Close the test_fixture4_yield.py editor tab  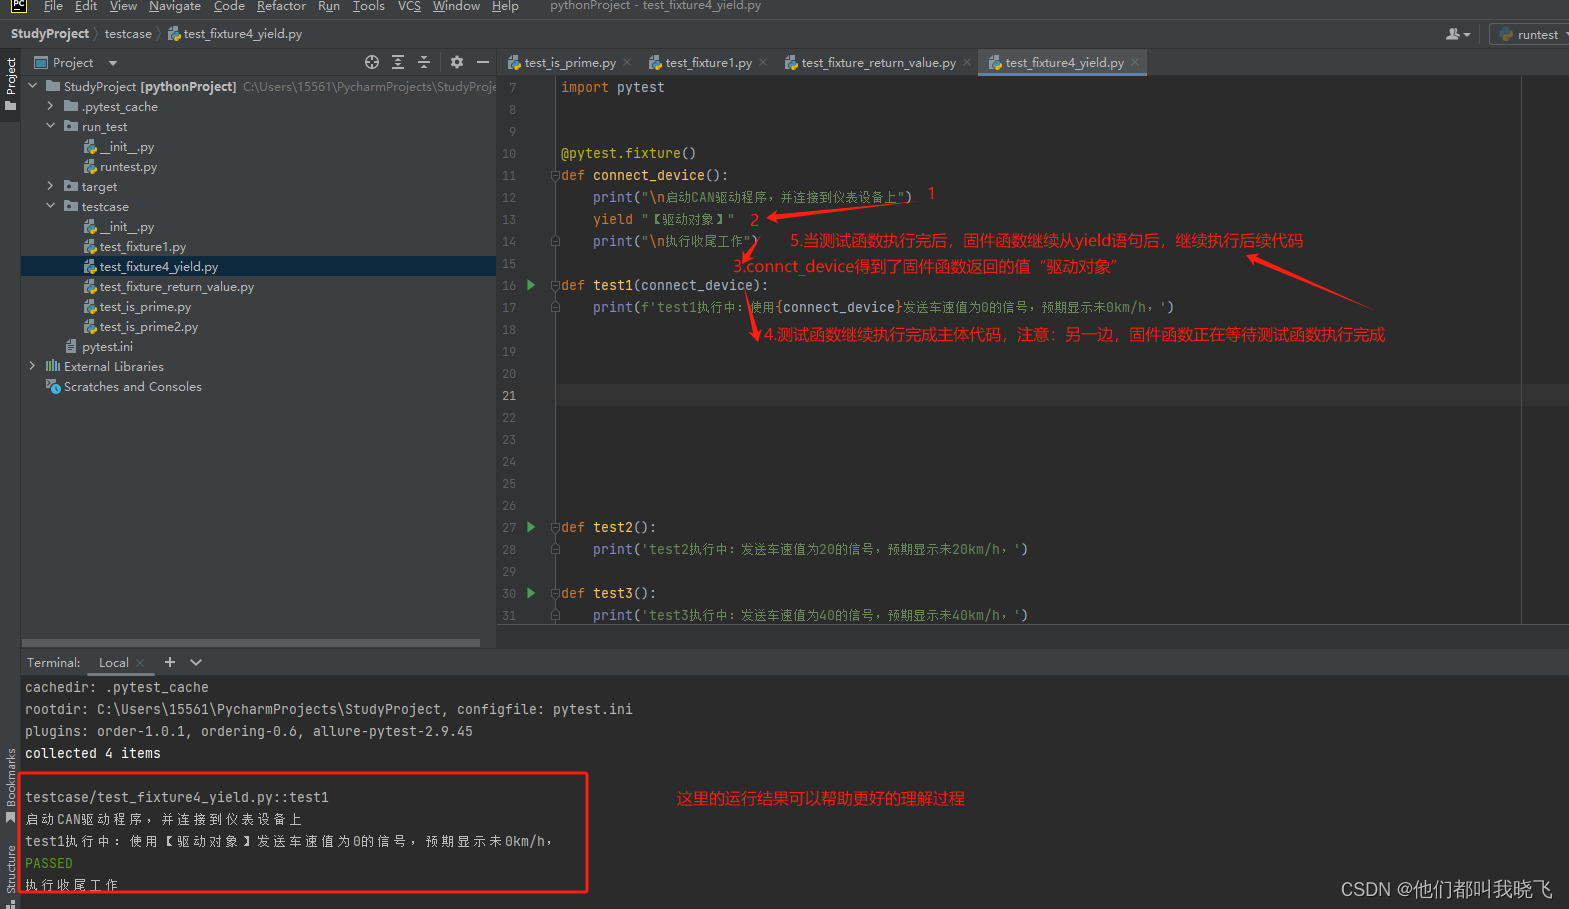1135,62
